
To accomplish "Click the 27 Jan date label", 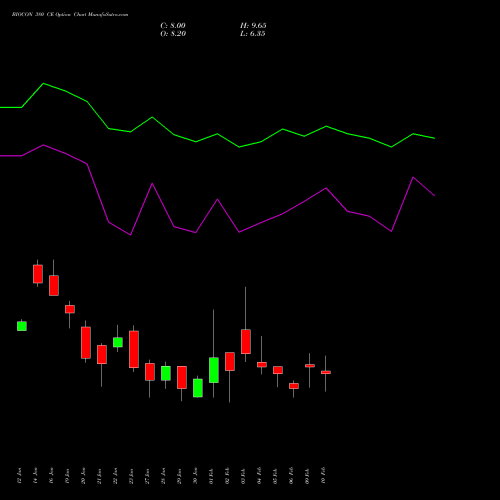I will [147, 476].
